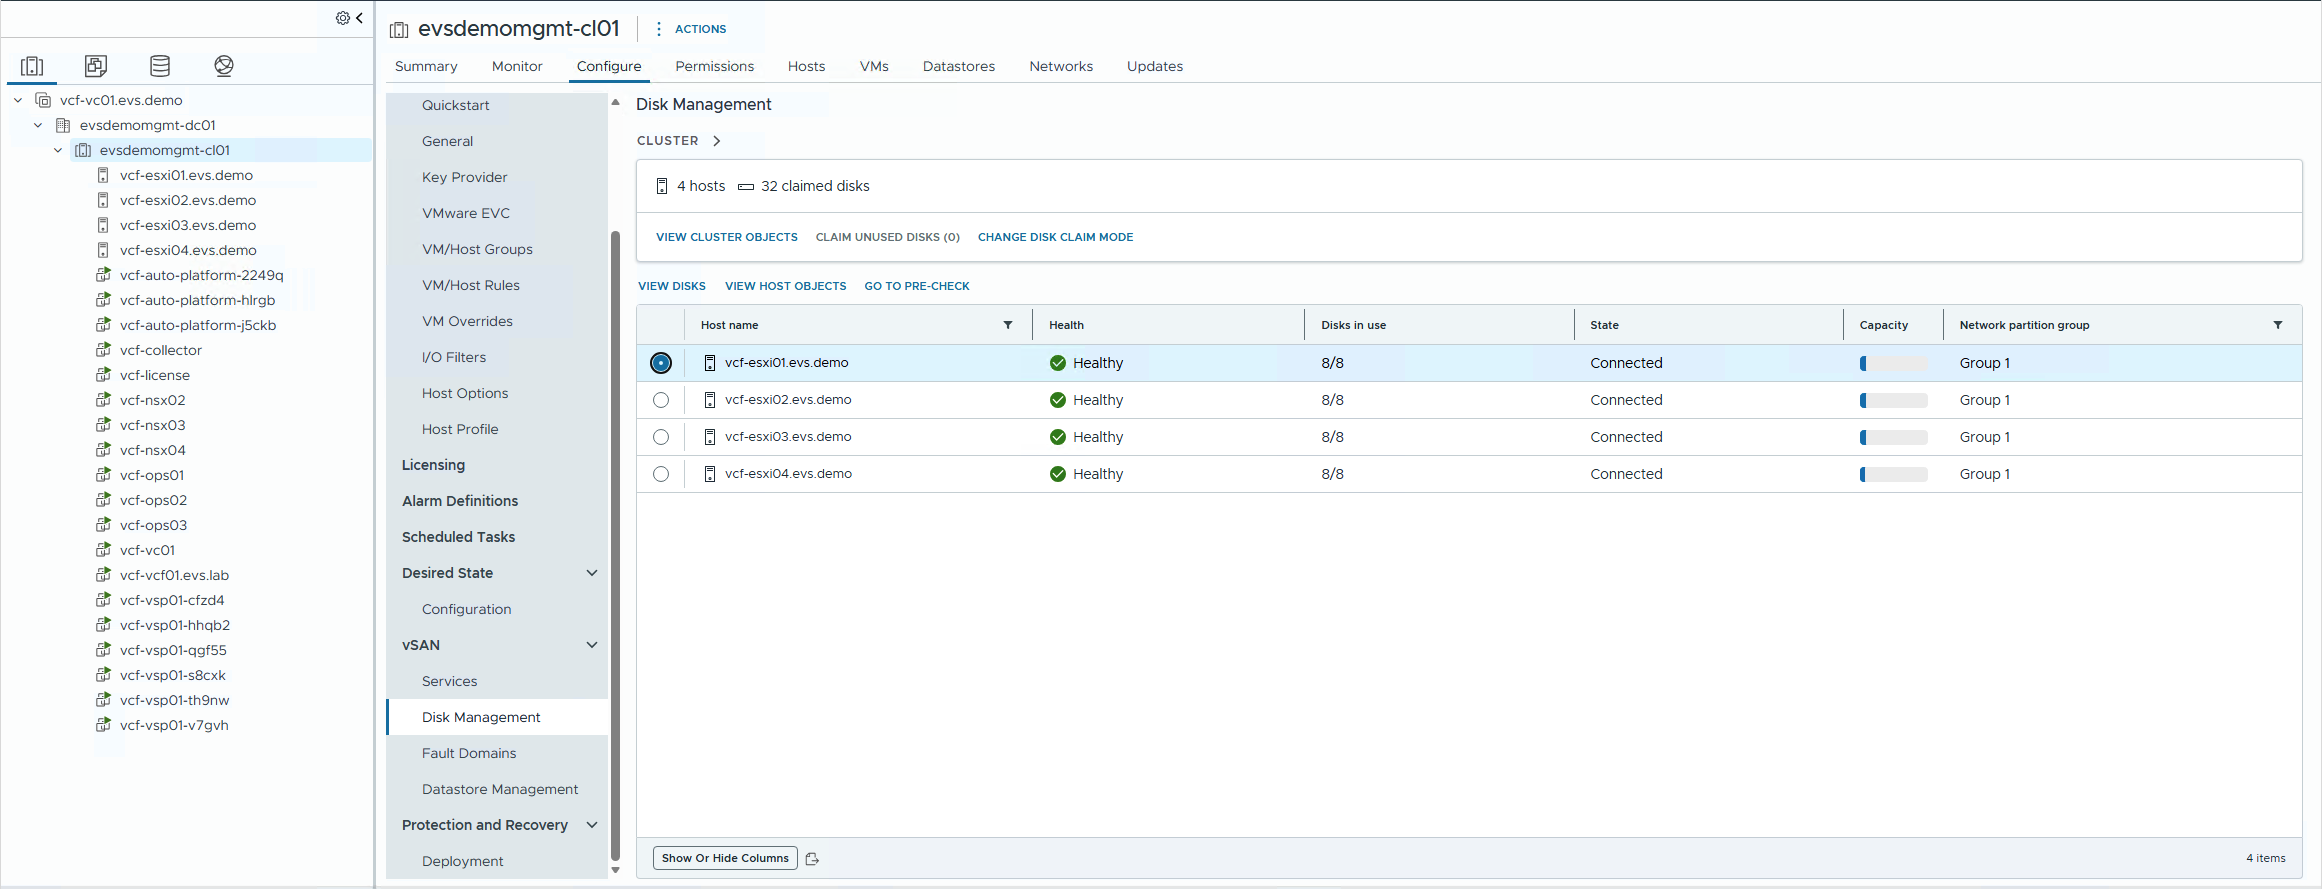Click the VM icon for vcf-ops01
This screenshot has height=889, width=2323.
(103, 475)
